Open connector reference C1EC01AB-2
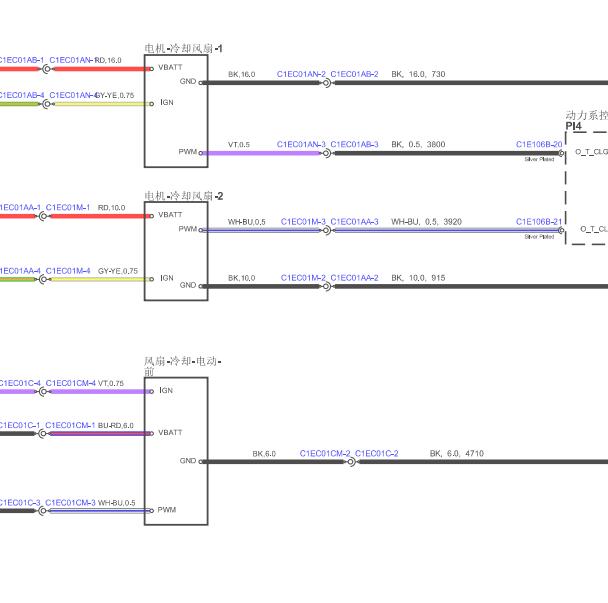 [354, 74]
